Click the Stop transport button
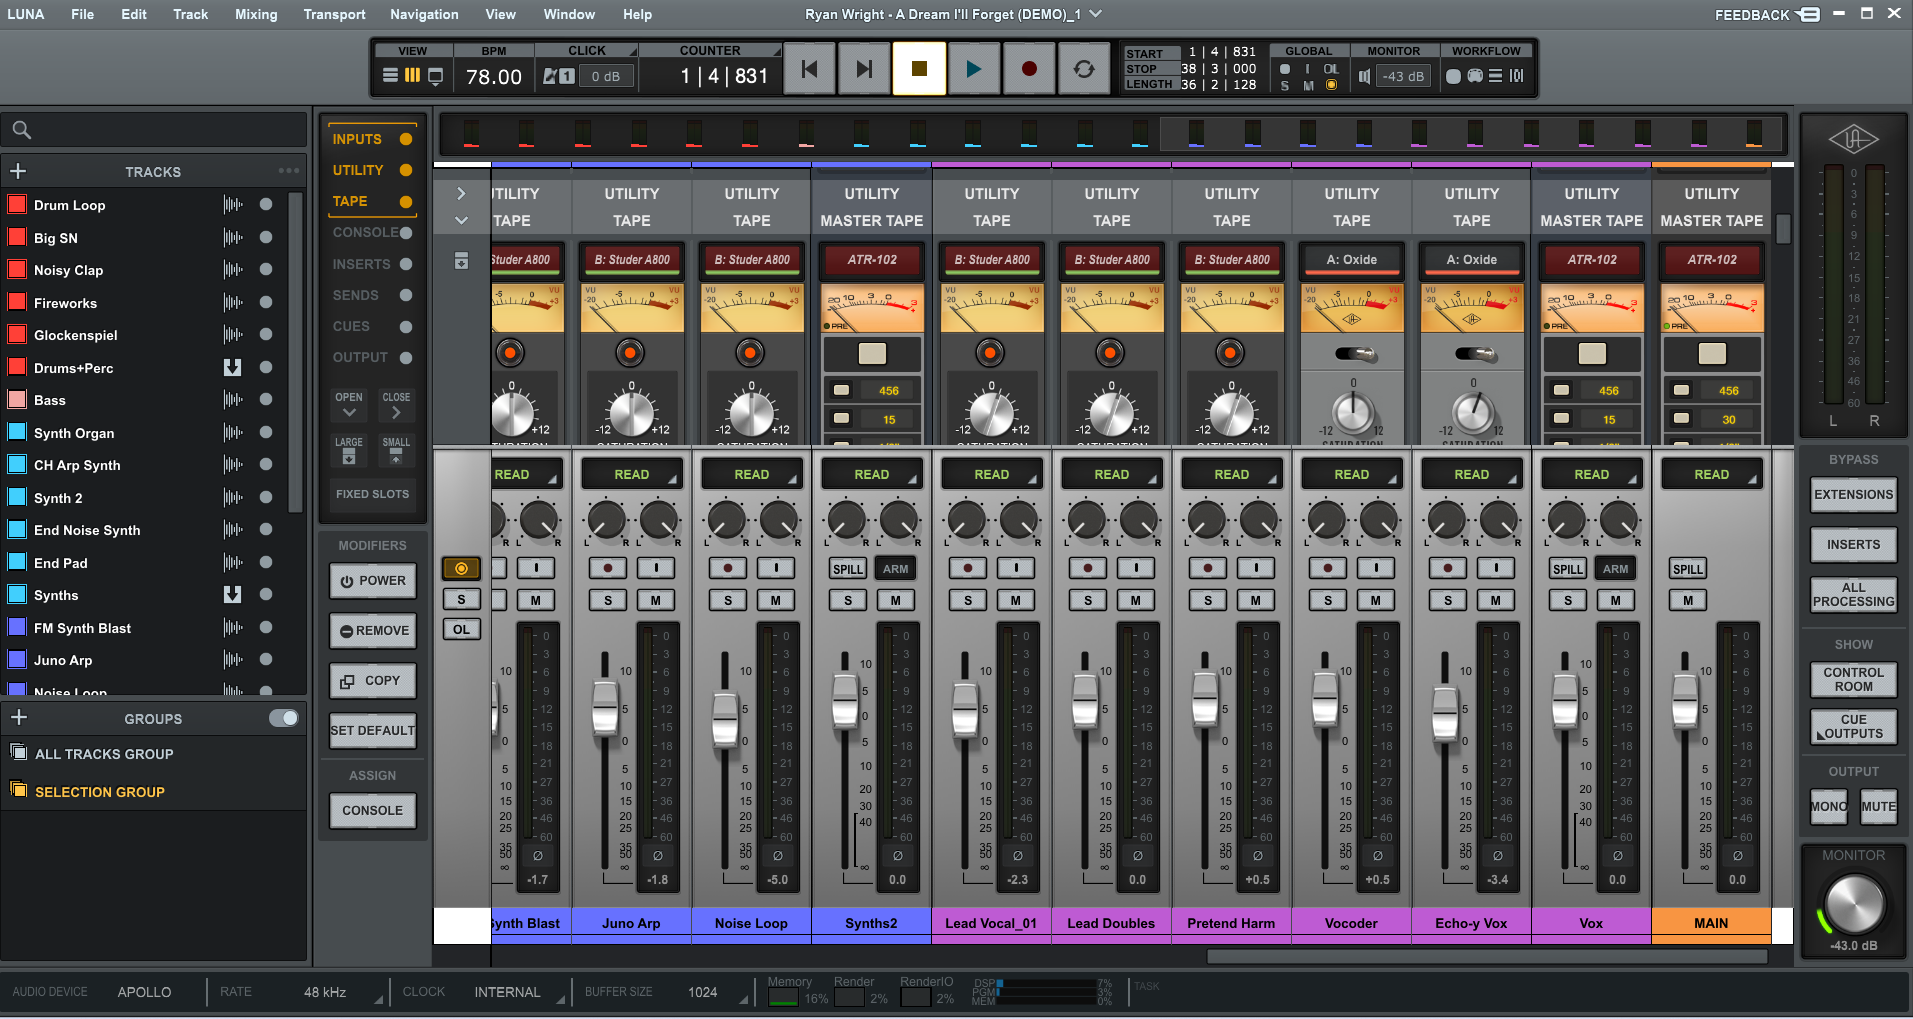Screen dimensions: 1913x1019 pos(919,69)
